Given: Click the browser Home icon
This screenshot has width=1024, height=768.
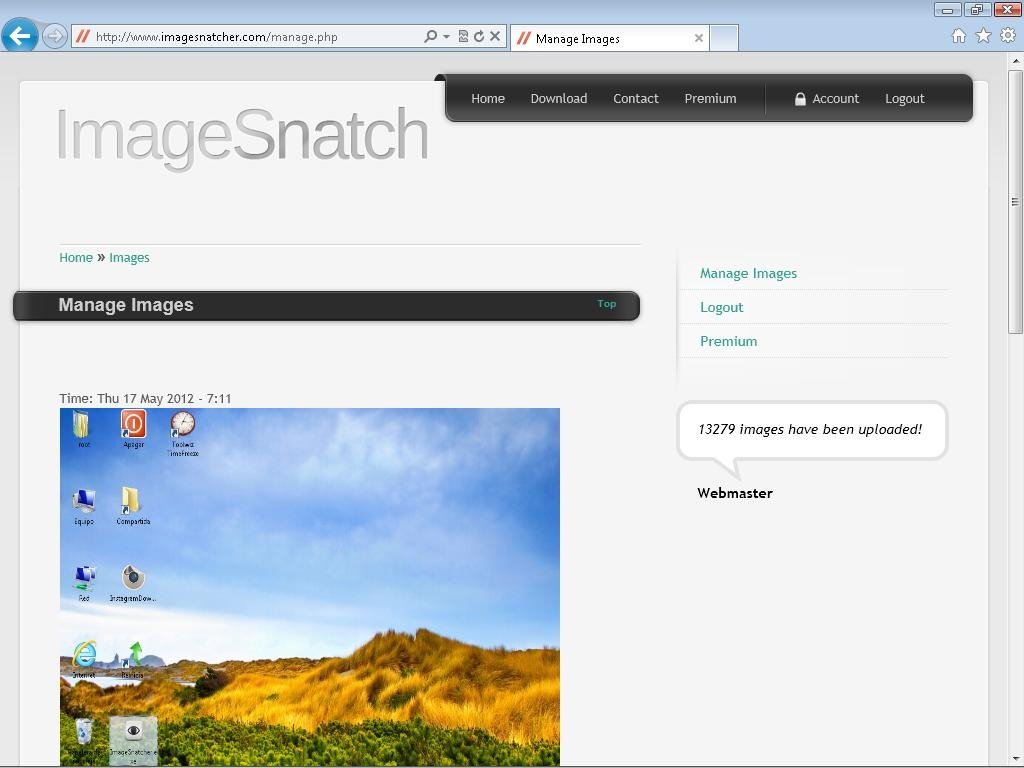Looking at the screenshot, I should click(x=959, y=36).
